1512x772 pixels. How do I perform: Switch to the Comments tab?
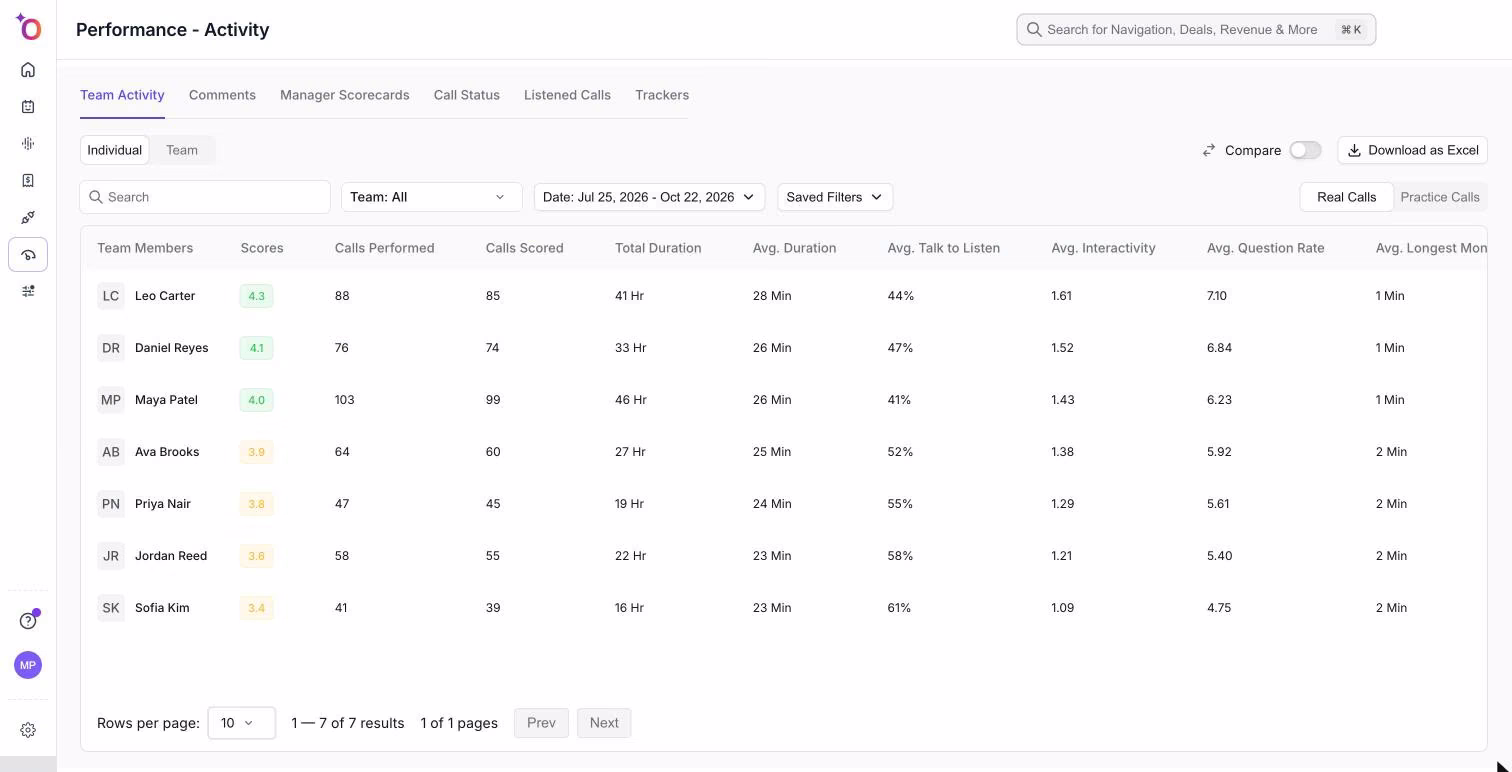[x=222, y=95]
